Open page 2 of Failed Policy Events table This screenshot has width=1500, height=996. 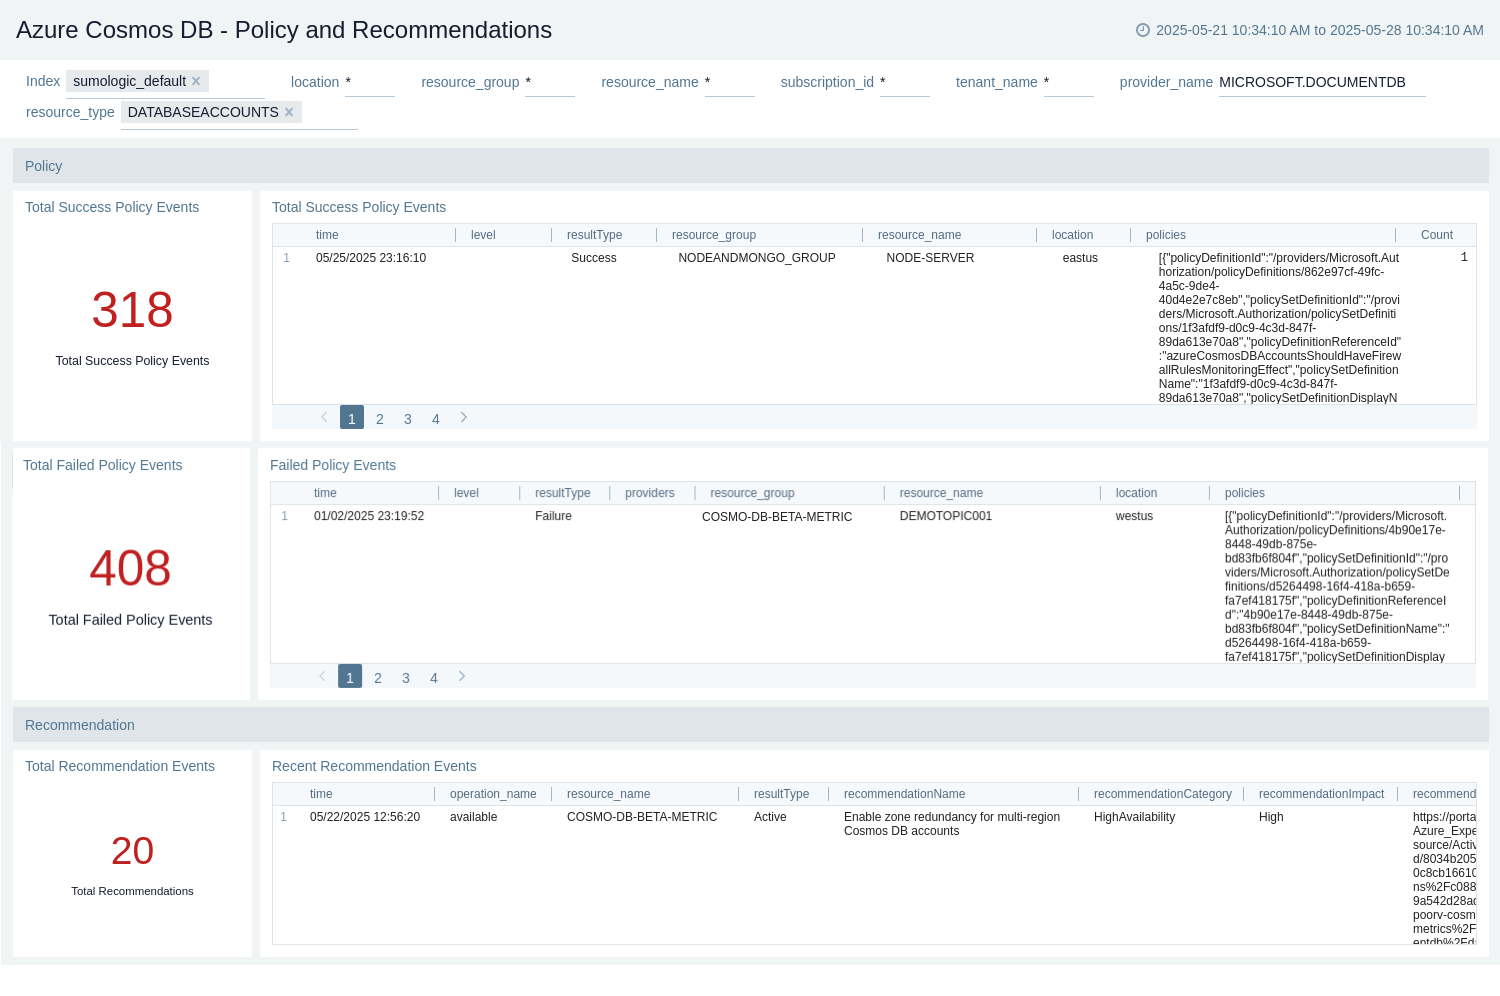tap(378, 677)
